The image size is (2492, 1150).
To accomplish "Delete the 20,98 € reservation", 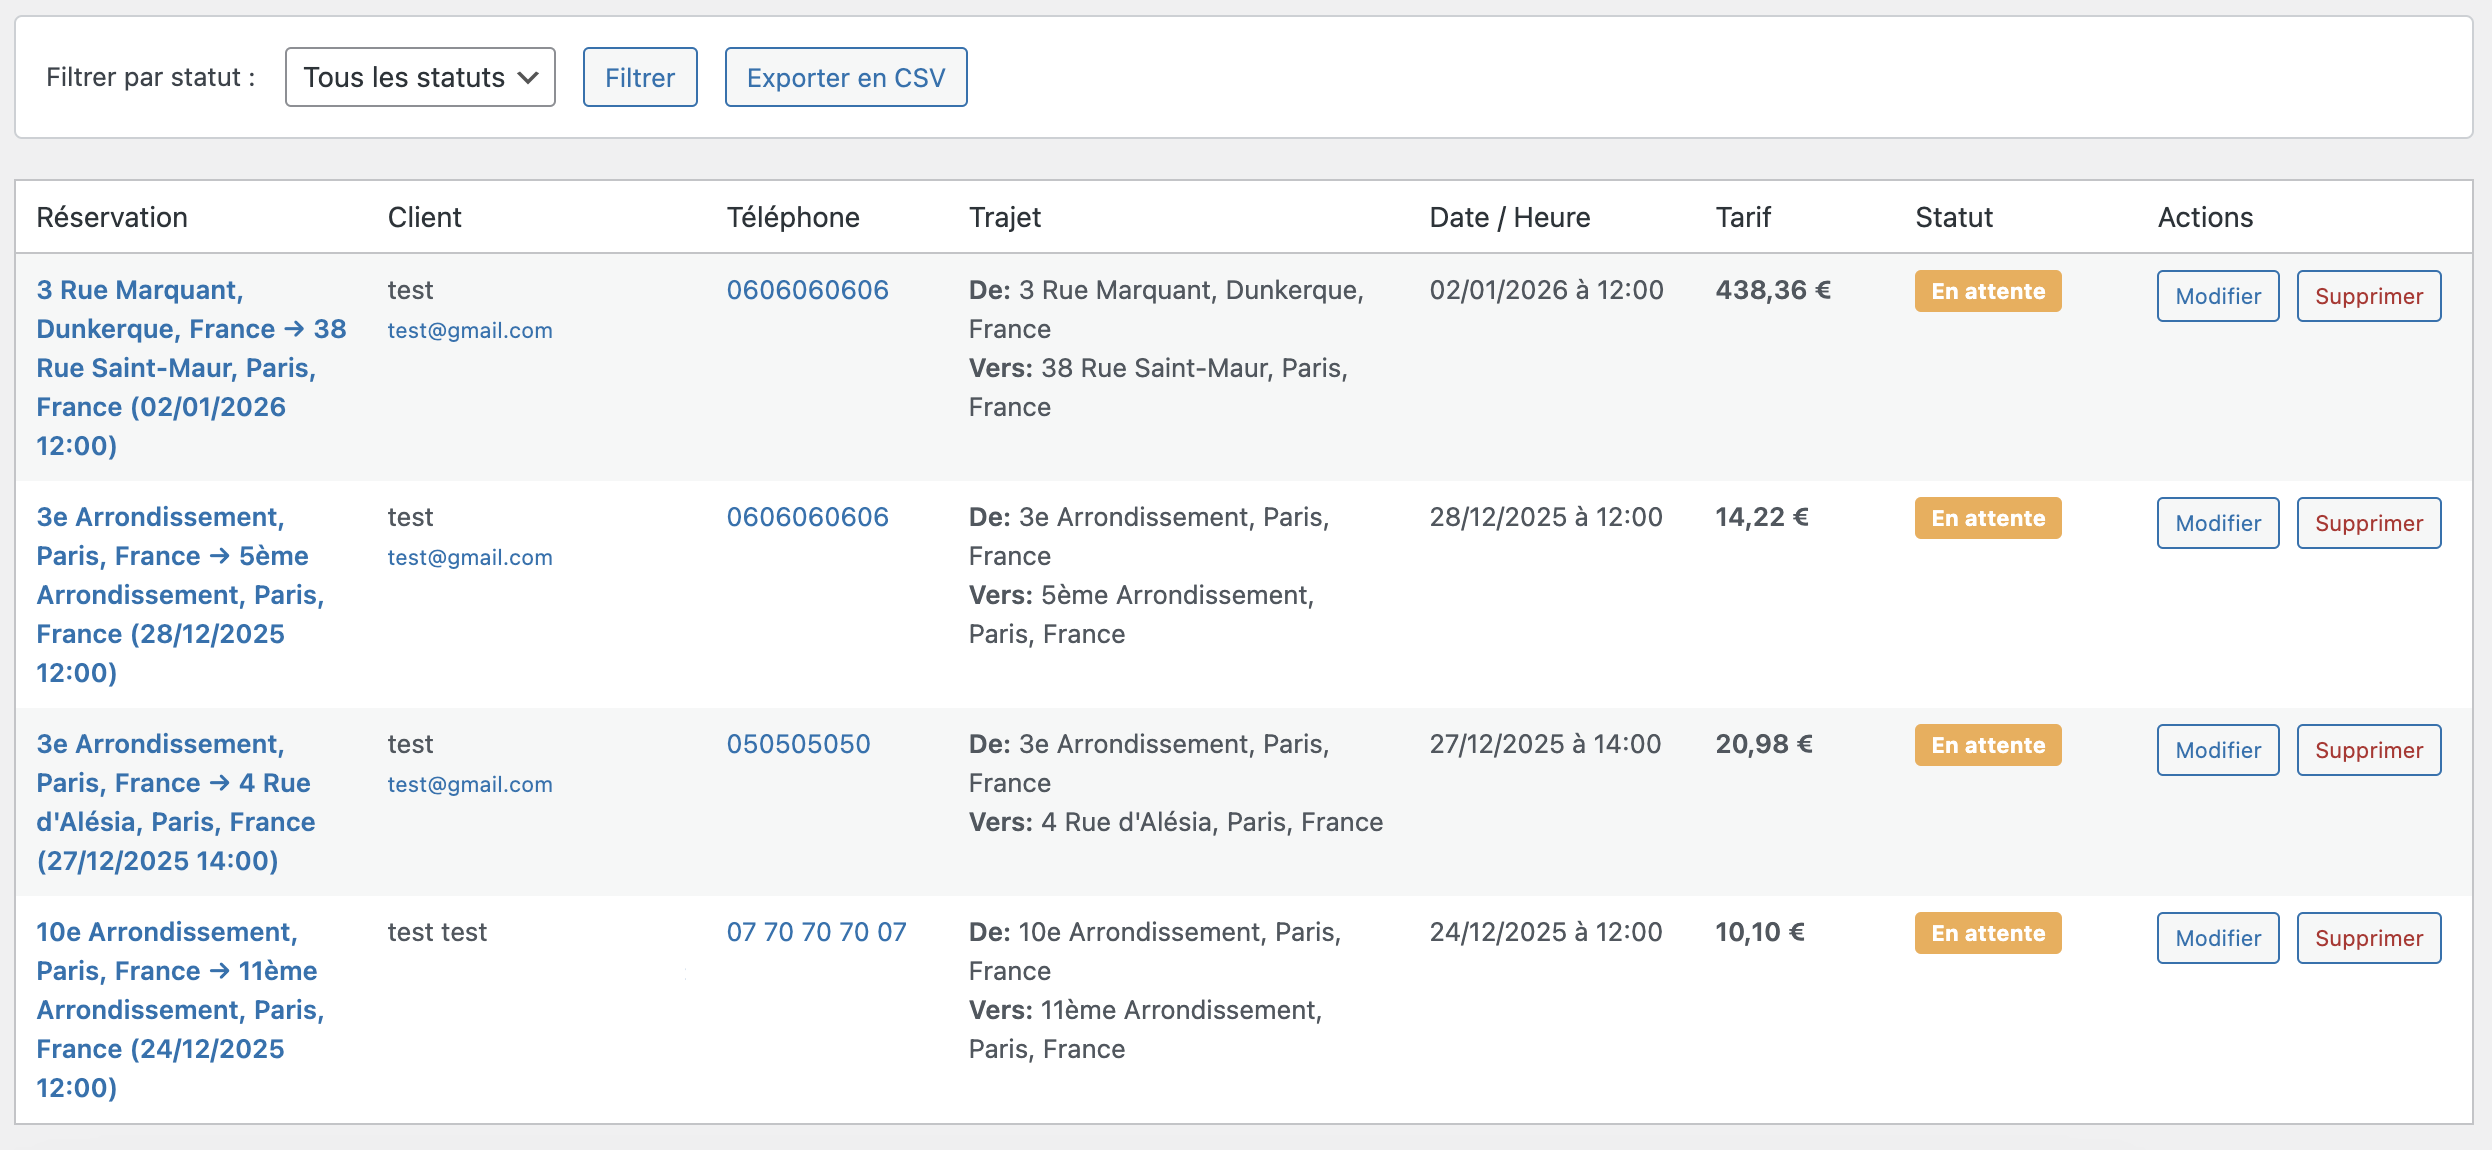I will 2368,750.
